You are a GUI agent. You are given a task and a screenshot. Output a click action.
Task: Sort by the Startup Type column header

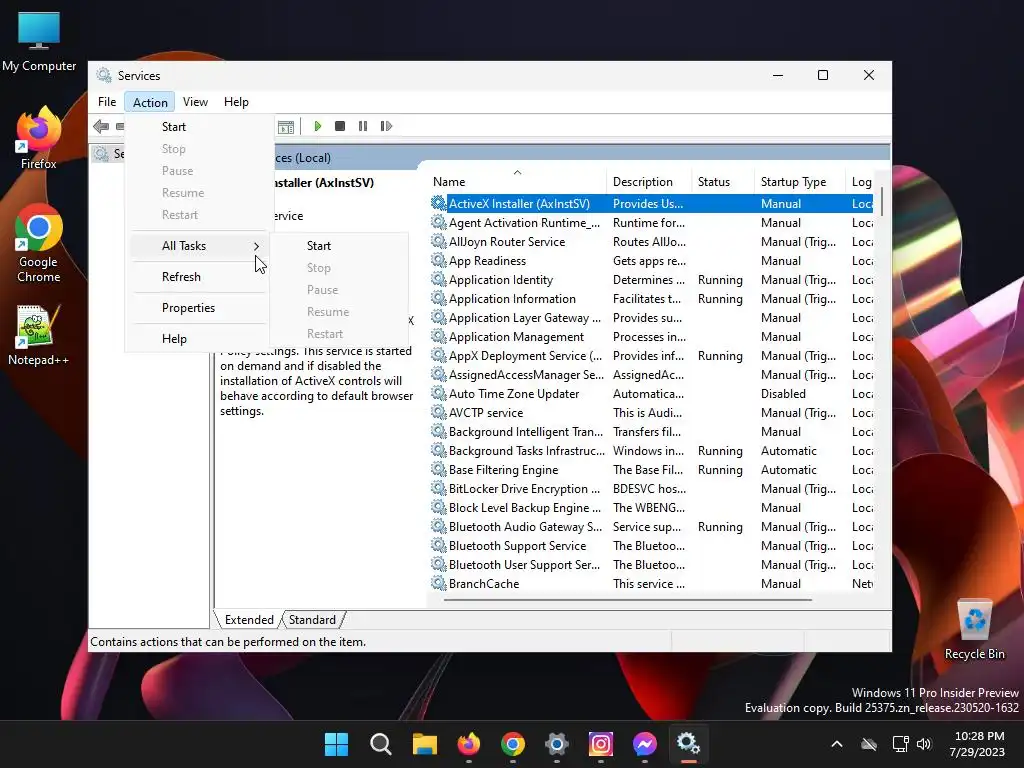coord(800,182)
